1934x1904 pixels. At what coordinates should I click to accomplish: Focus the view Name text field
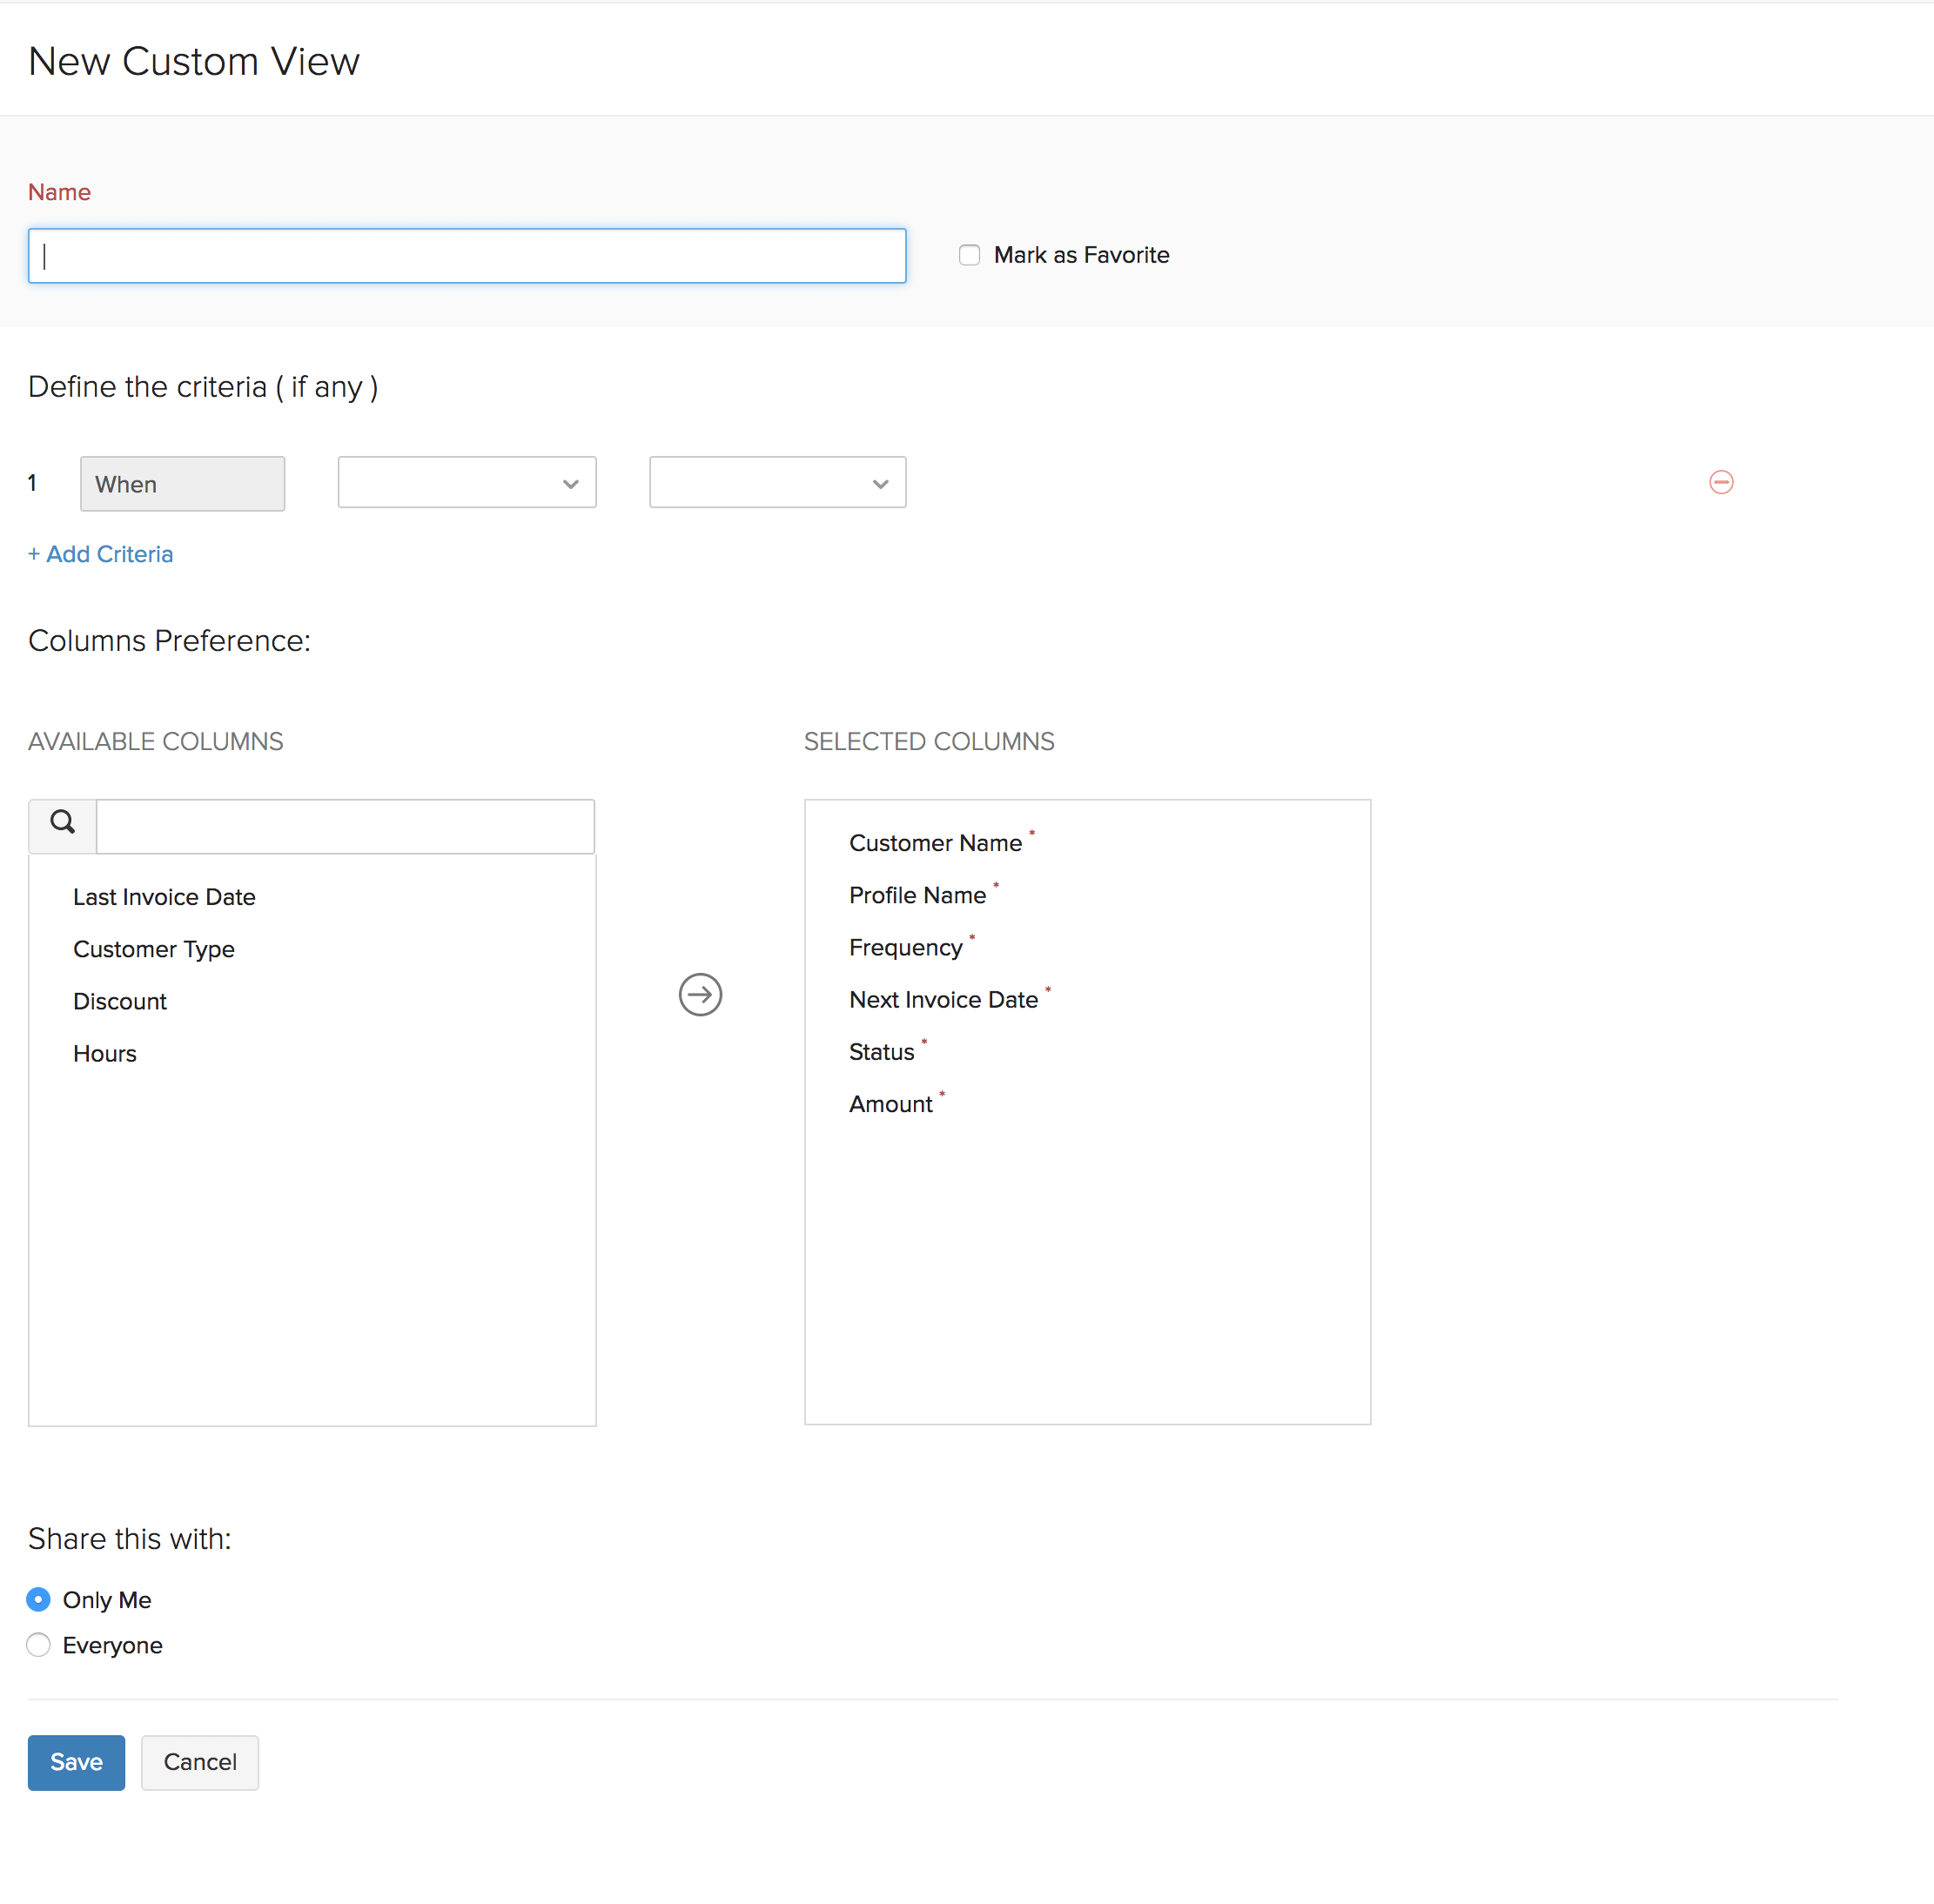pyautogui.click(x=467, y=256)
